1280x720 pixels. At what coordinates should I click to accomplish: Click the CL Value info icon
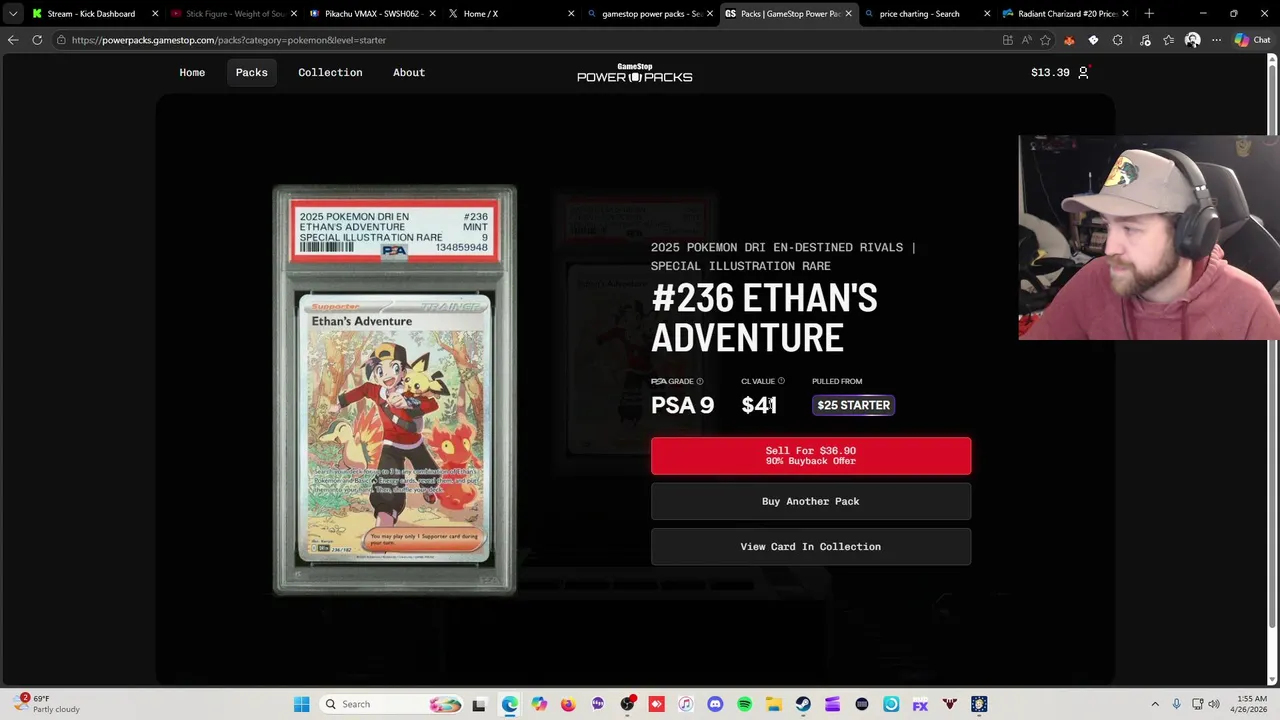pyautogui.click(x=781, y=381)
